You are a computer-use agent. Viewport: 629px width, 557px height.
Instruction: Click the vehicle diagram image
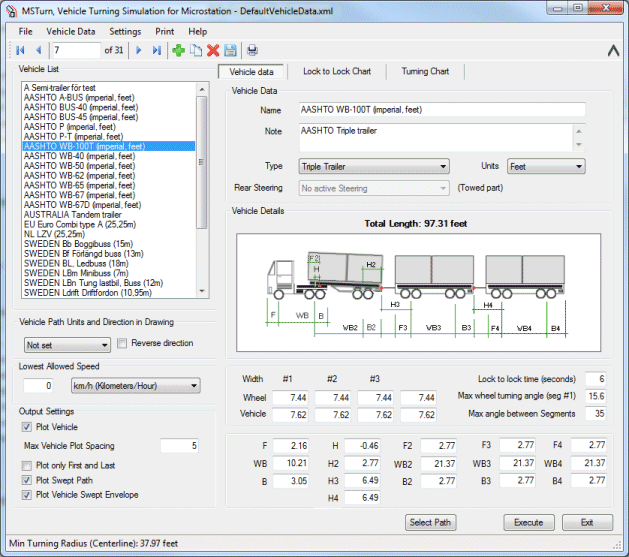point(418,293)
